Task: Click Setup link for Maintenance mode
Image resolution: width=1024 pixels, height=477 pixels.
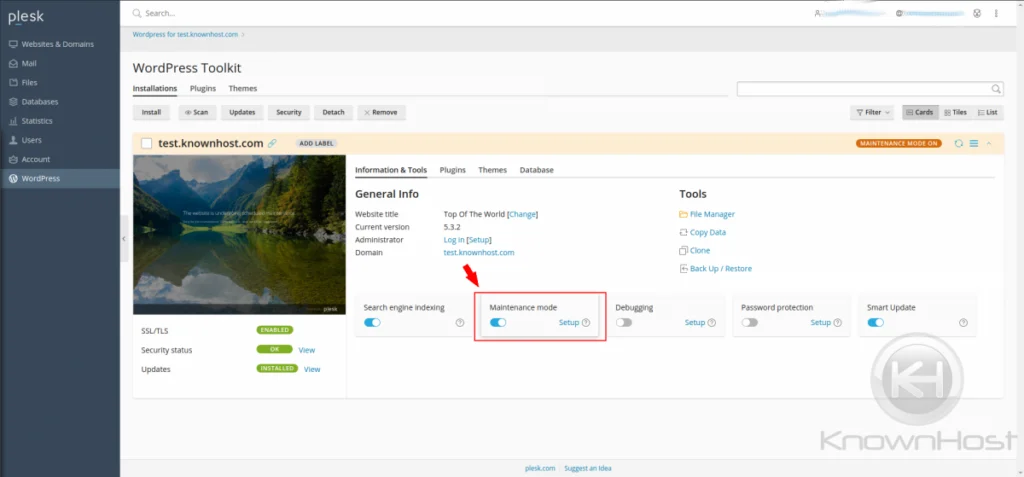Action: (x=568, y=323)
